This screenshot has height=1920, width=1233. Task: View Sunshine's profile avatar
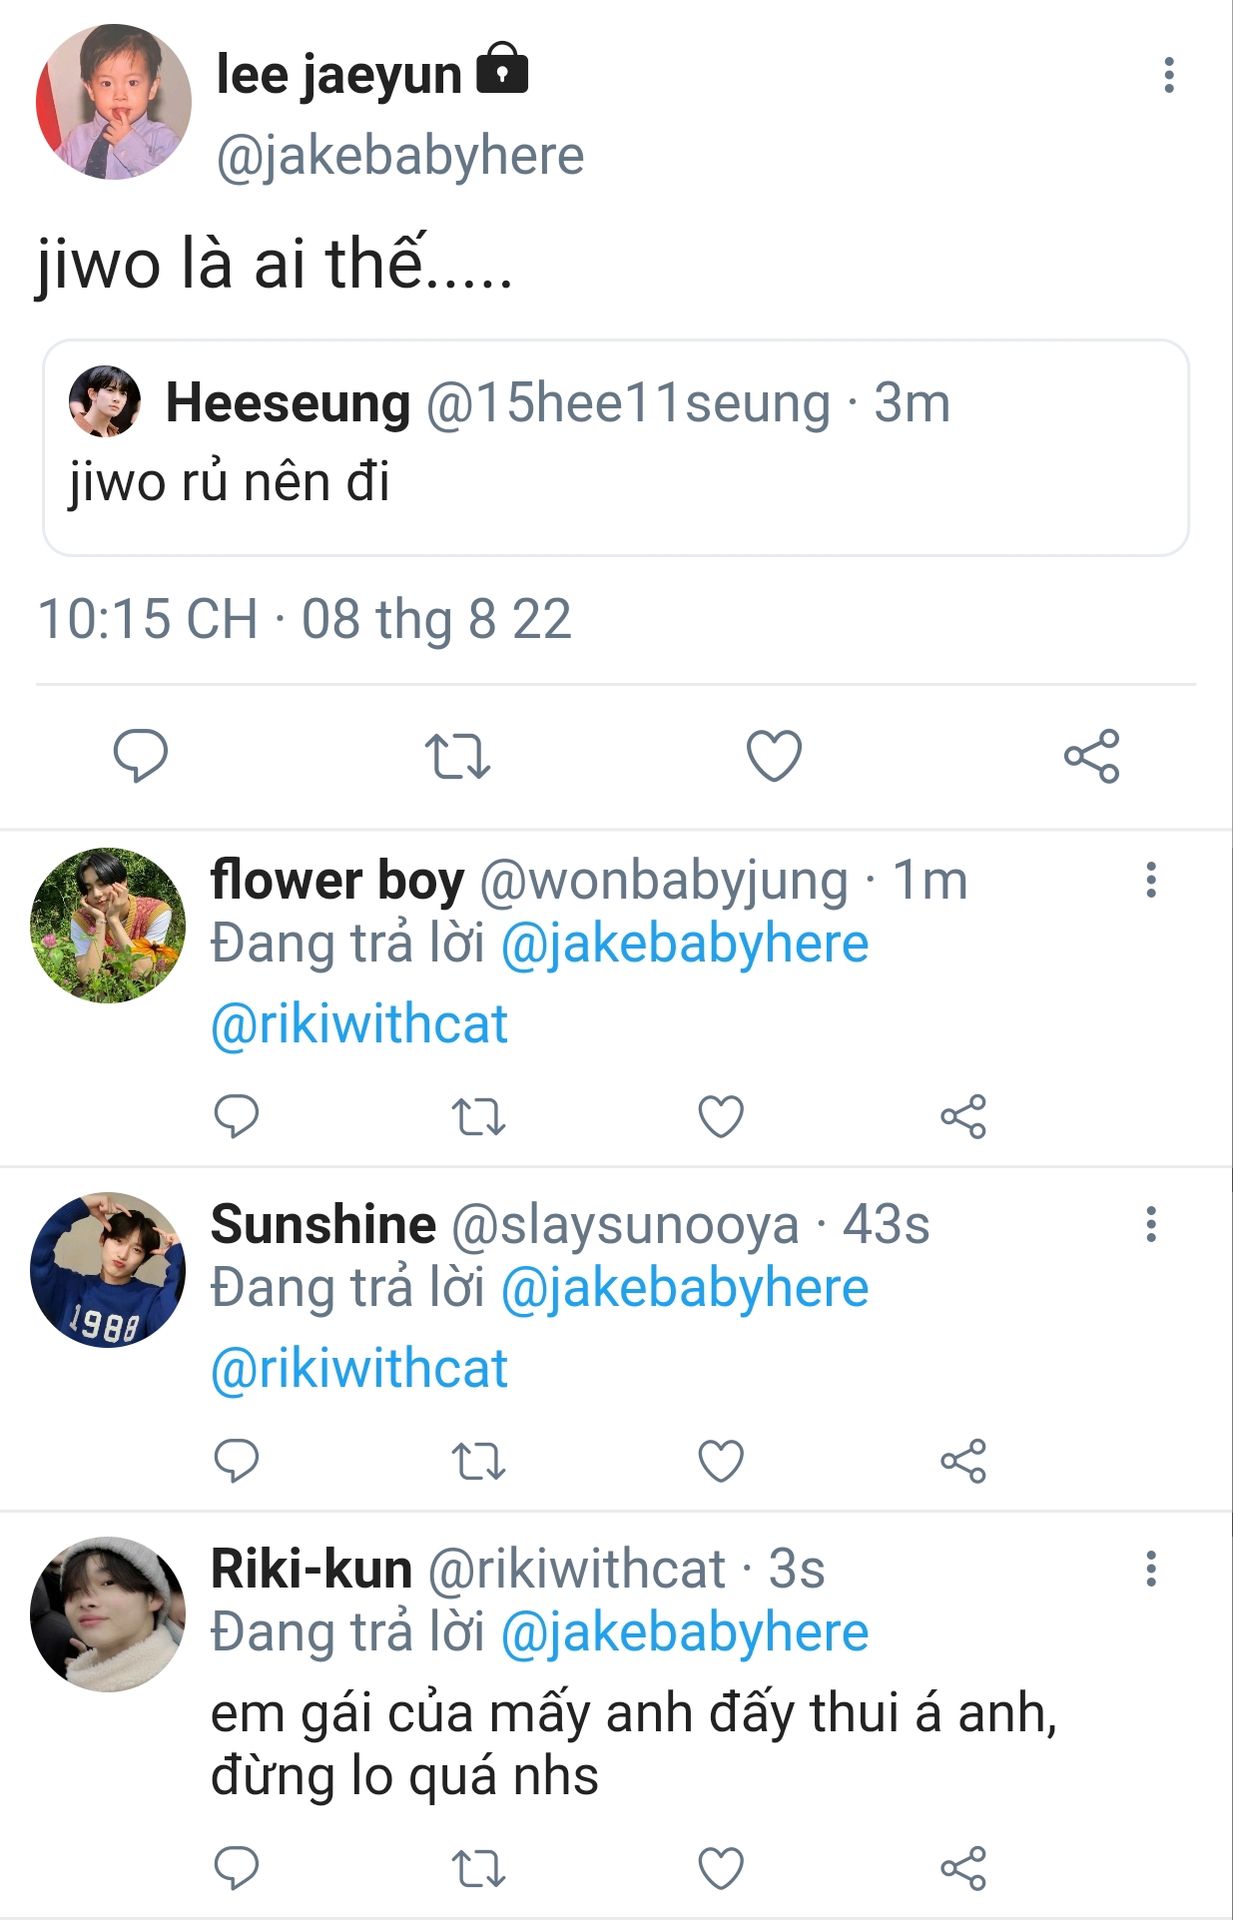[x=108, y=1270]
